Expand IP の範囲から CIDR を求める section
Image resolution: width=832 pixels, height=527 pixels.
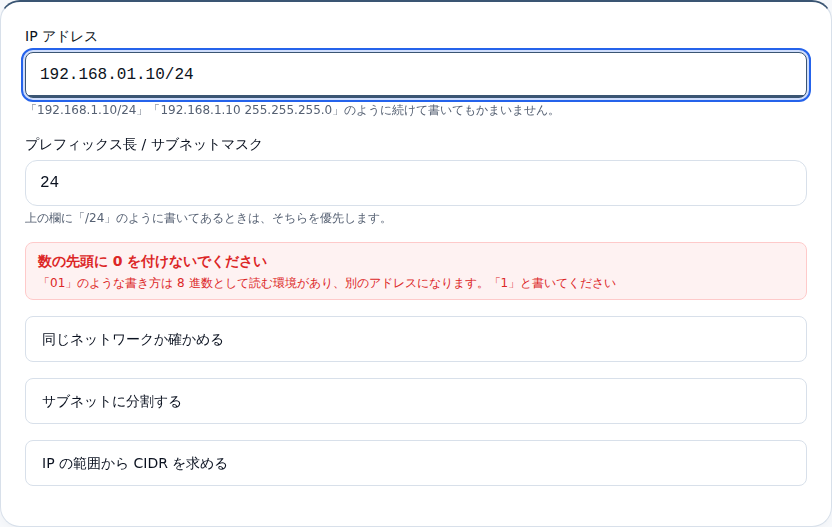pyautogui.click(x=416, y=463)
